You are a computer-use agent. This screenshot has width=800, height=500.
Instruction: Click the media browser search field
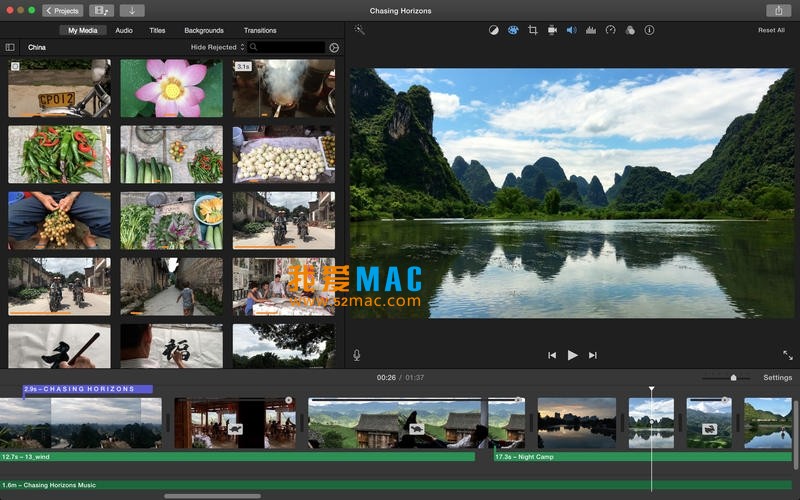point(287,47)
